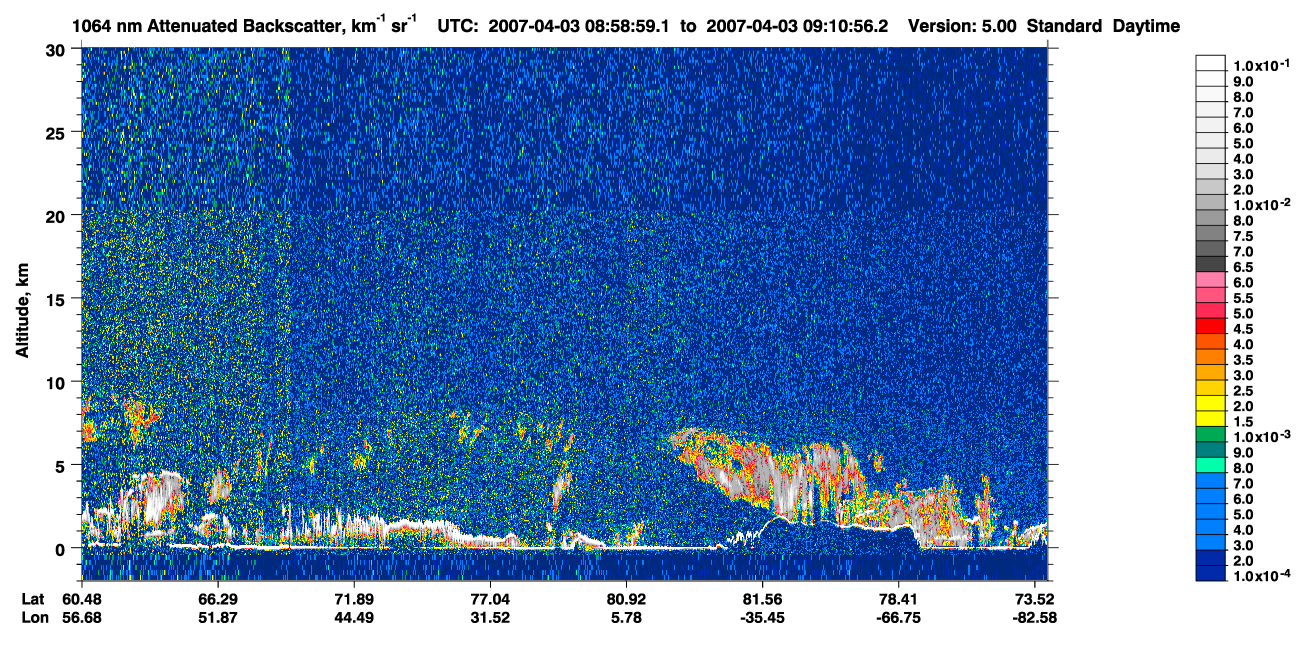Select the teal swatch labeled 9.0
This screenshot has height=667, width=1300.
(1211, 450)
